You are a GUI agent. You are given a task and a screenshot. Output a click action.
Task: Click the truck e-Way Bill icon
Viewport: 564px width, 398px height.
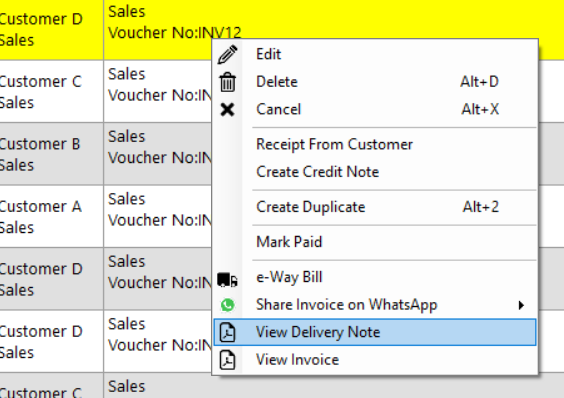pos(227,279)
